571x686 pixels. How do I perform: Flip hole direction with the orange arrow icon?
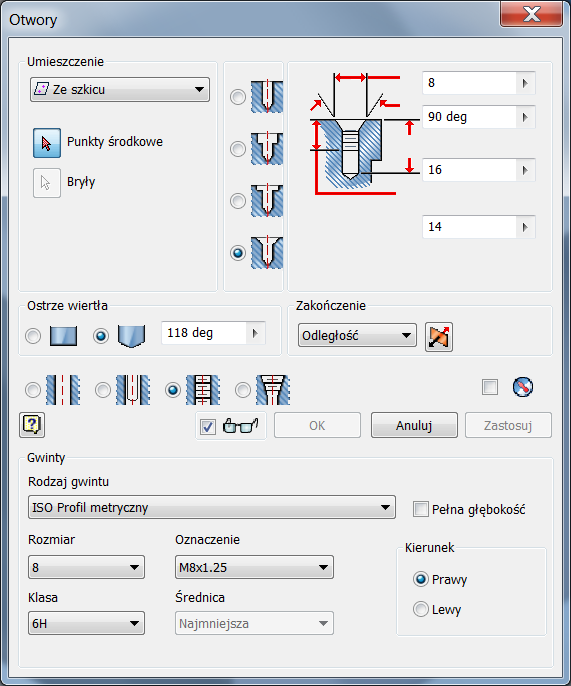(439, 337)
